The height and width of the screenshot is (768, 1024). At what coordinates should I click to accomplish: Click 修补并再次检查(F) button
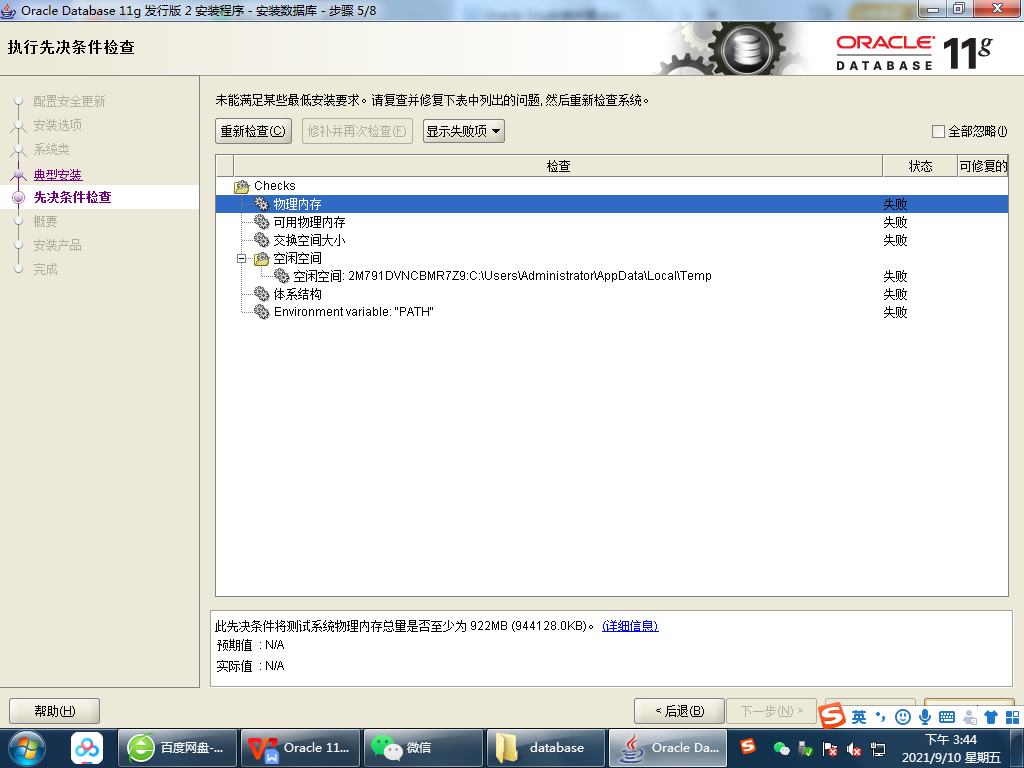click(x=357, y=131)
